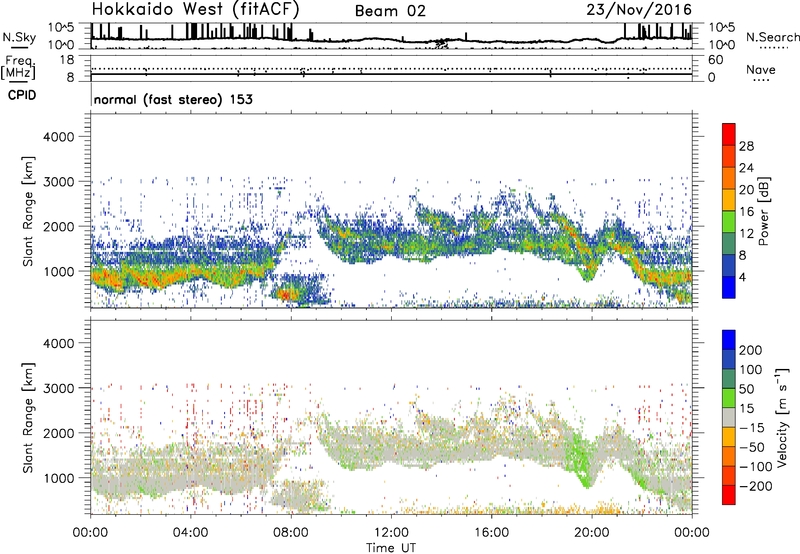Click the '16:00' time tick label
This screenshot has width=800, height=554.
click(491, 533)
